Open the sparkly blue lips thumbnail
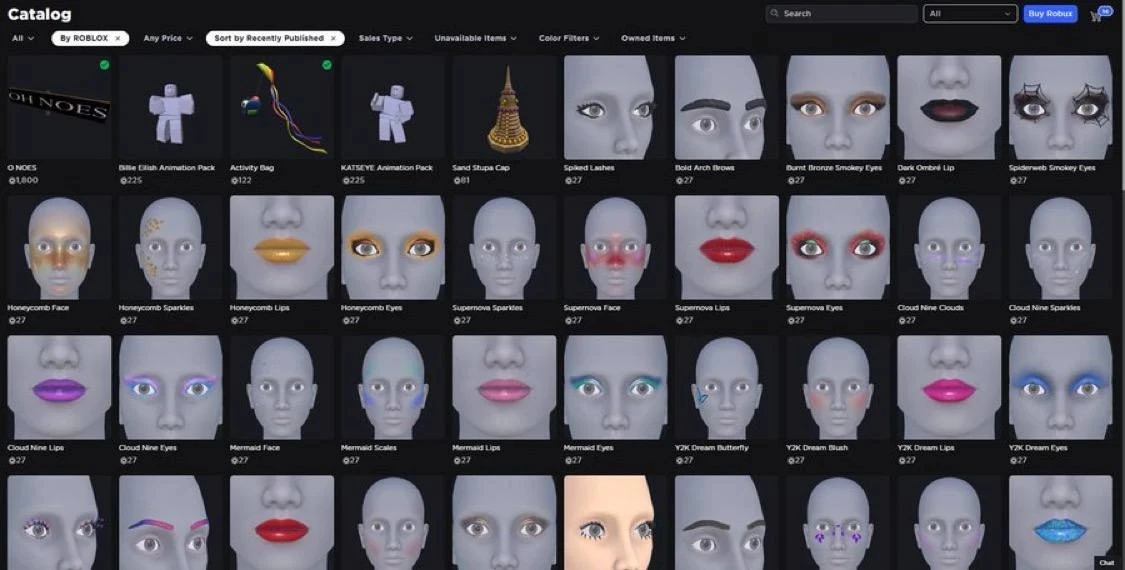The width and height of the screenshot is (1125, 570). coord(1060,523)
